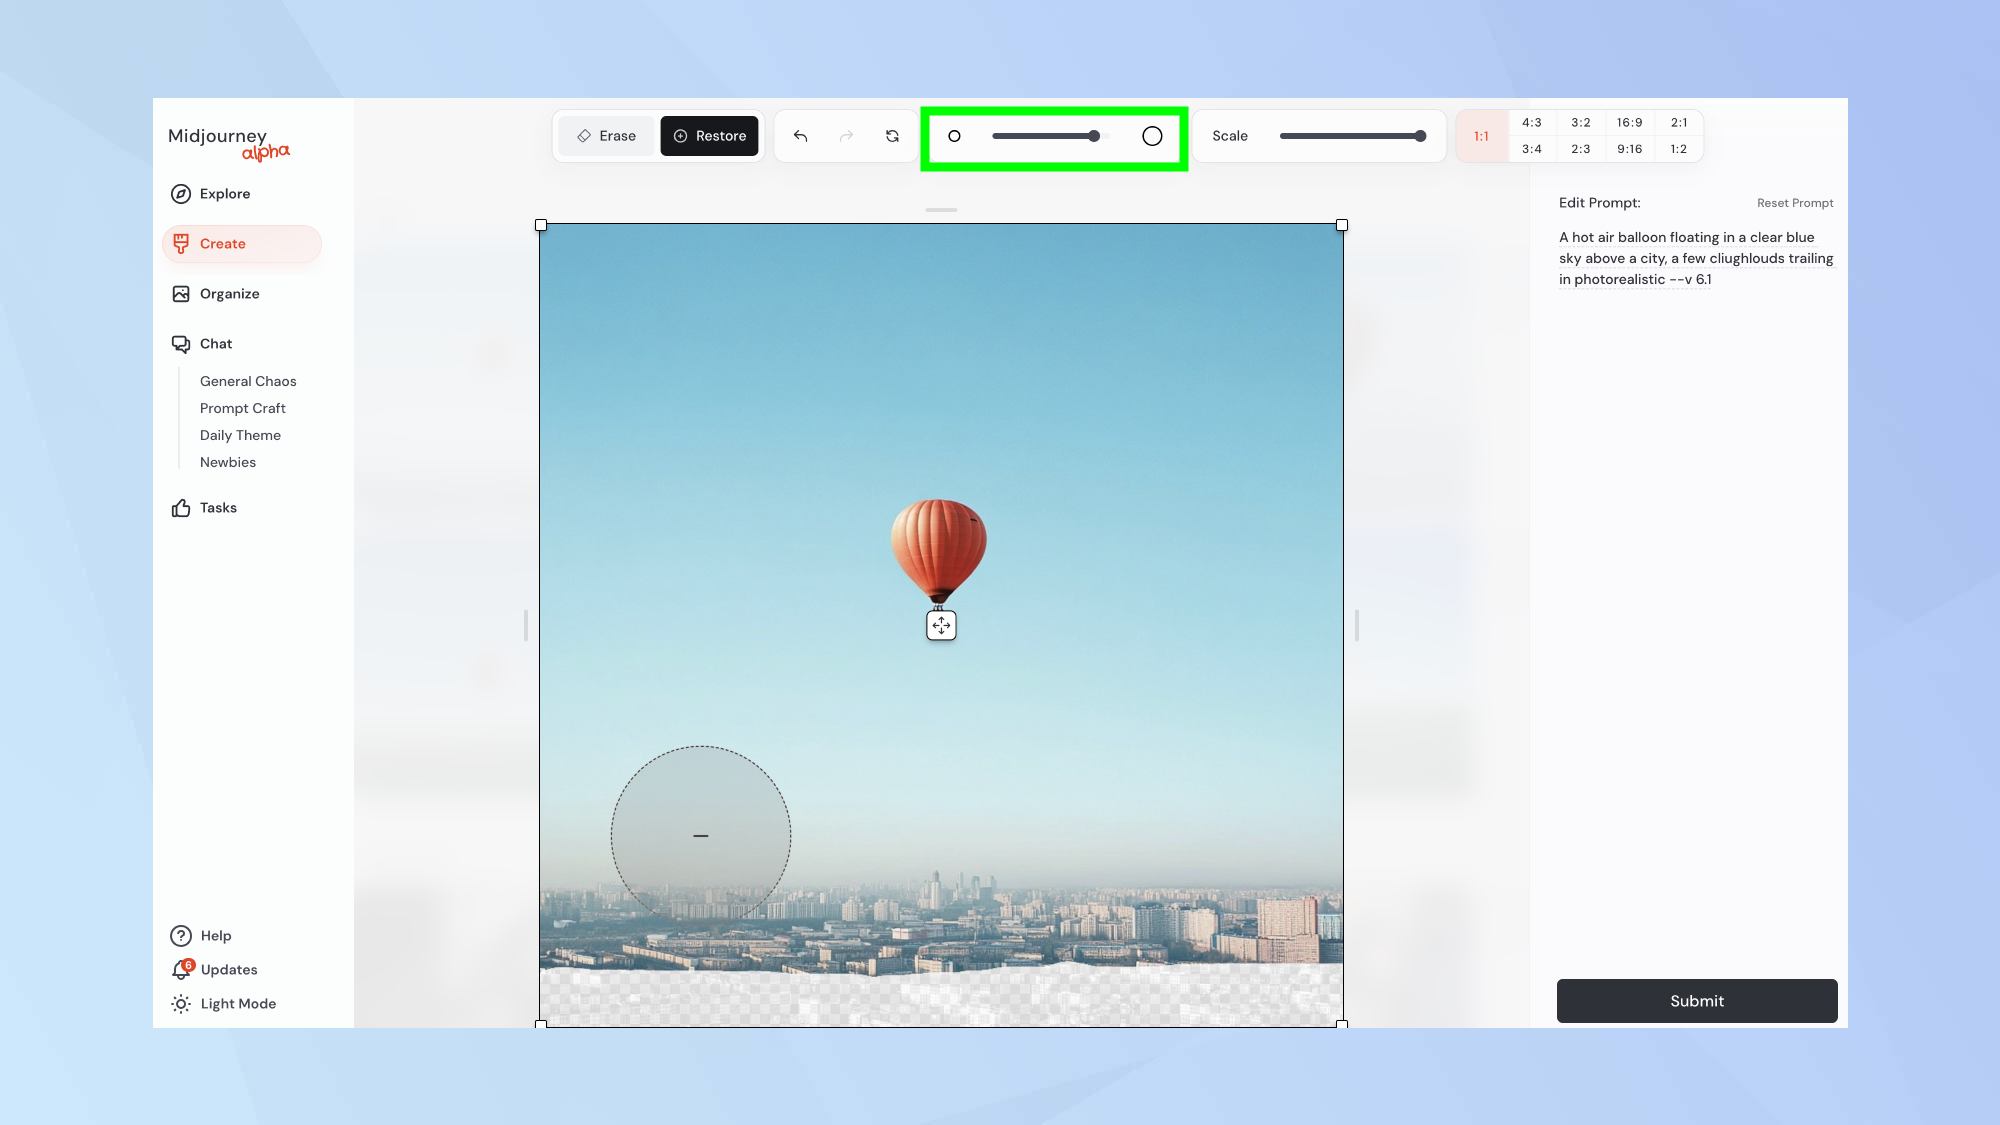Drag the brush size slider
Screen dimensions: 2000x1125
(1093, 136)
